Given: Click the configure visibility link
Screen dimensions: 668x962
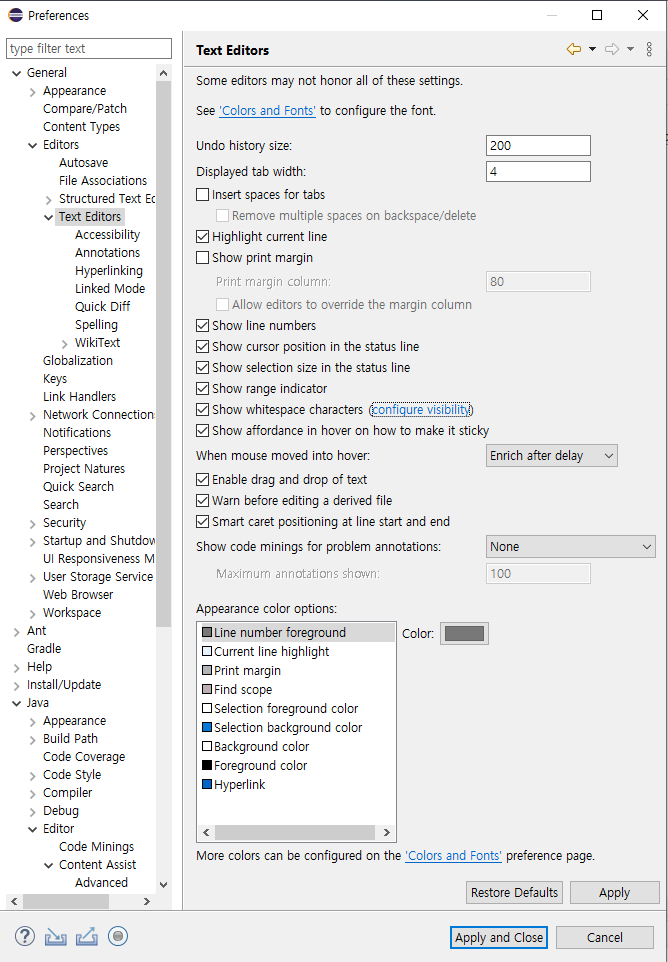Looking at the screenshot, I should tap(421, 409).
